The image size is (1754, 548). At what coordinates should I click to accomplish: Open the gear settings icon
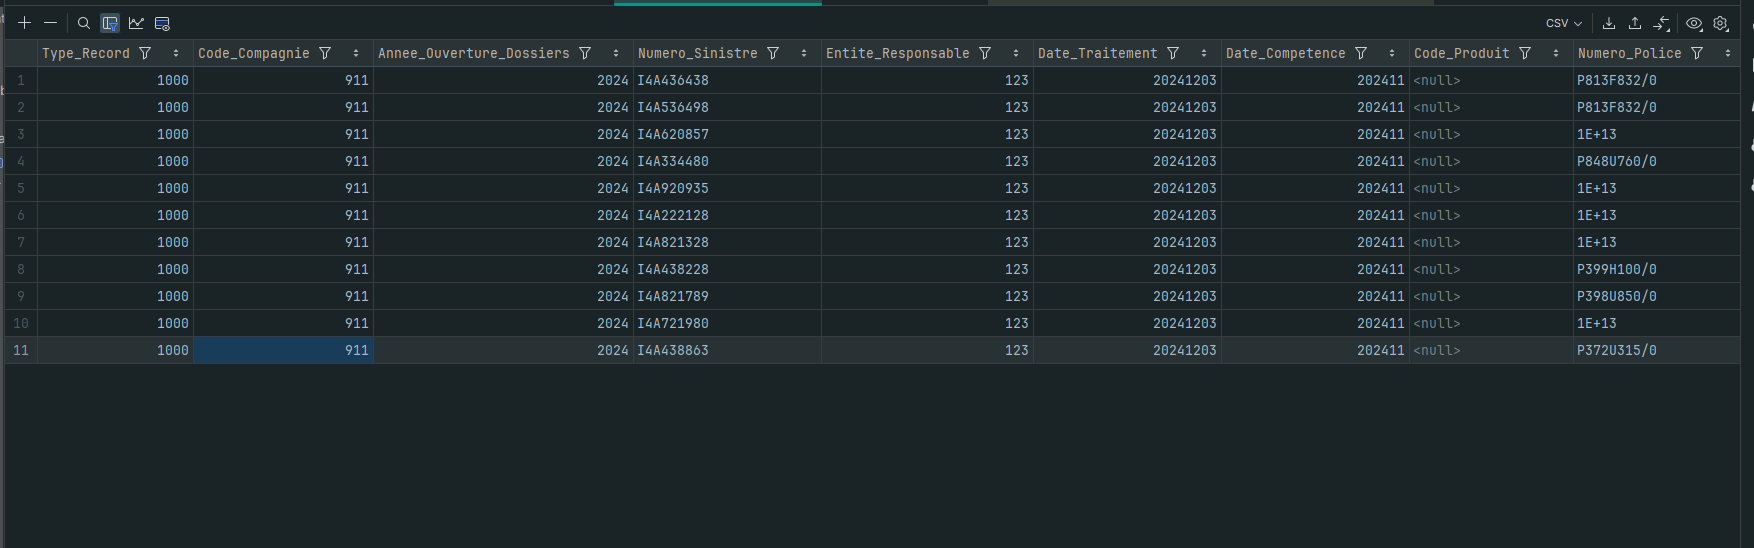(1720, 23)
